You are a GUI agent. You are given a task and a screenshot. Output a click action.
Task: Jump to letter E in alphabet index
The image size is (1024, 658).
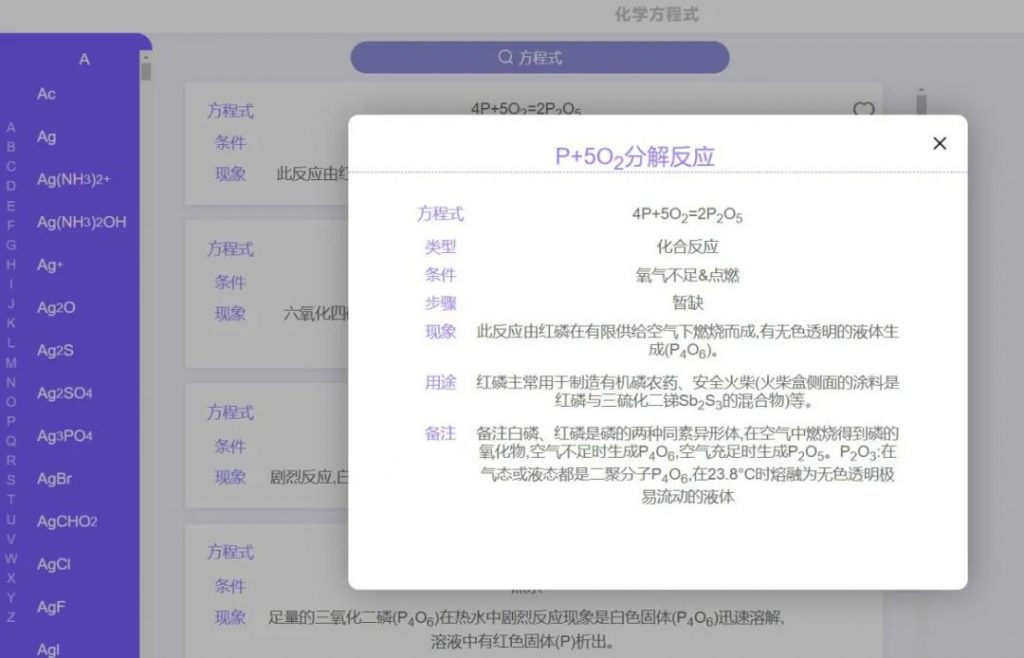click(x=11, y=206)
